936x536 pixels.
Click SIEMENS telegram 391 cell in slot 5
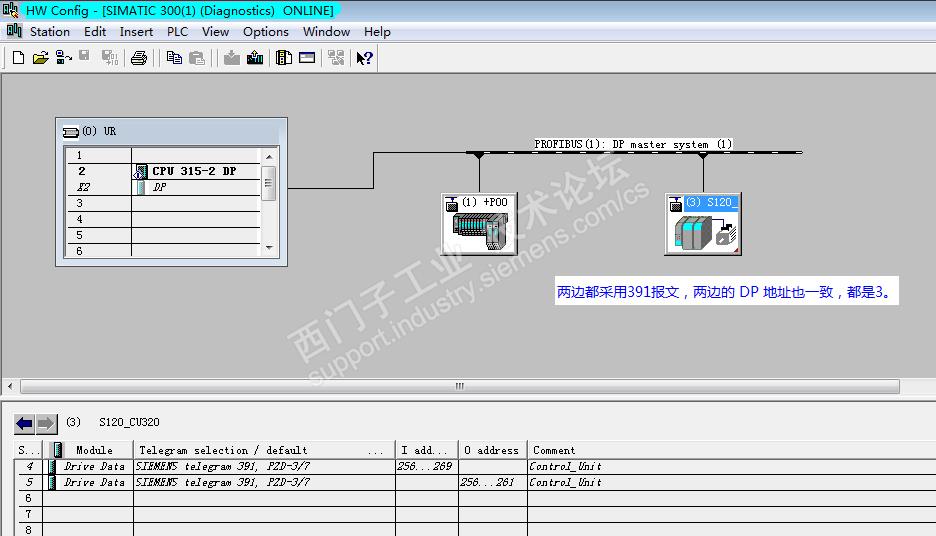click(x=264, y=482)
